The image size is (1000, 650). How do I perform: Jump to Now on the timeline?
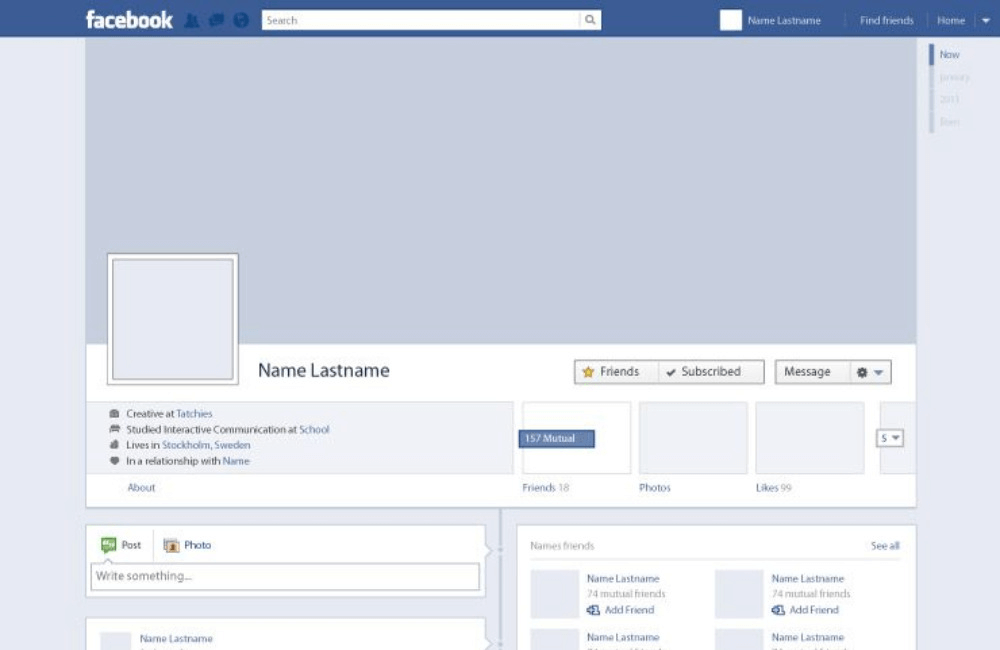click(949, 55)
